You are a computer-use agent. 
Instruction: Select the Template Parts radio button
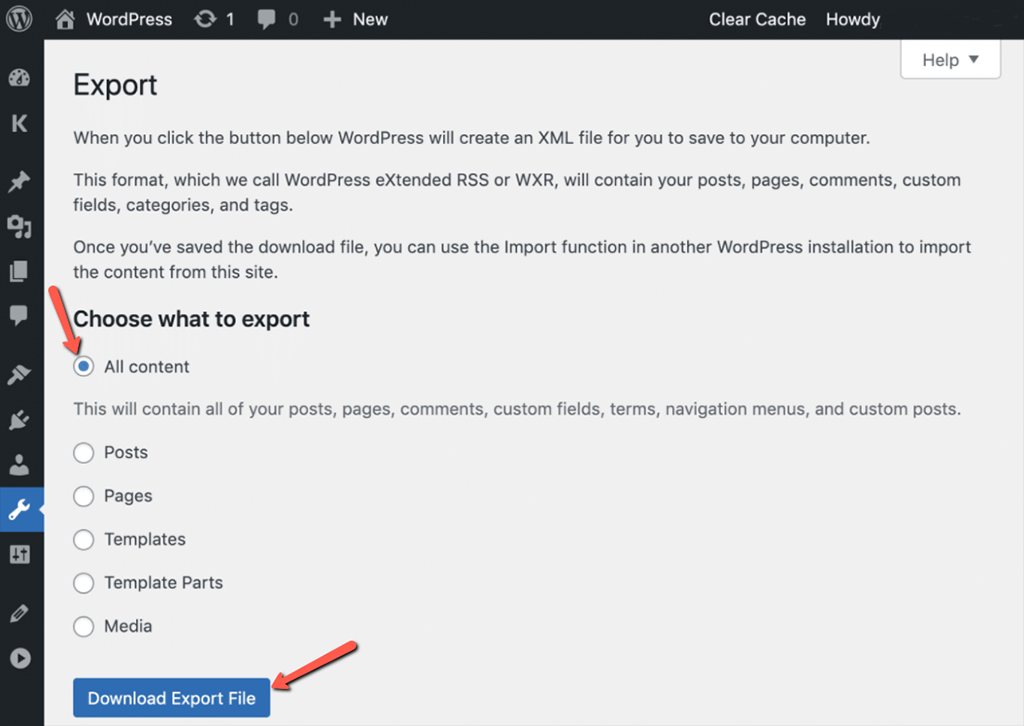(83, 582)
